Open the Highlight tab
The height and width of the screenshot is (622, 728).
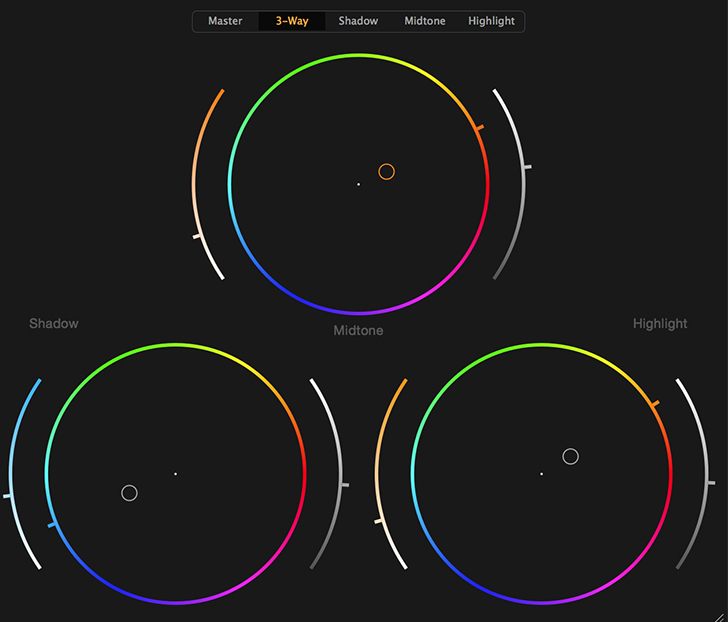coord(491,21)
